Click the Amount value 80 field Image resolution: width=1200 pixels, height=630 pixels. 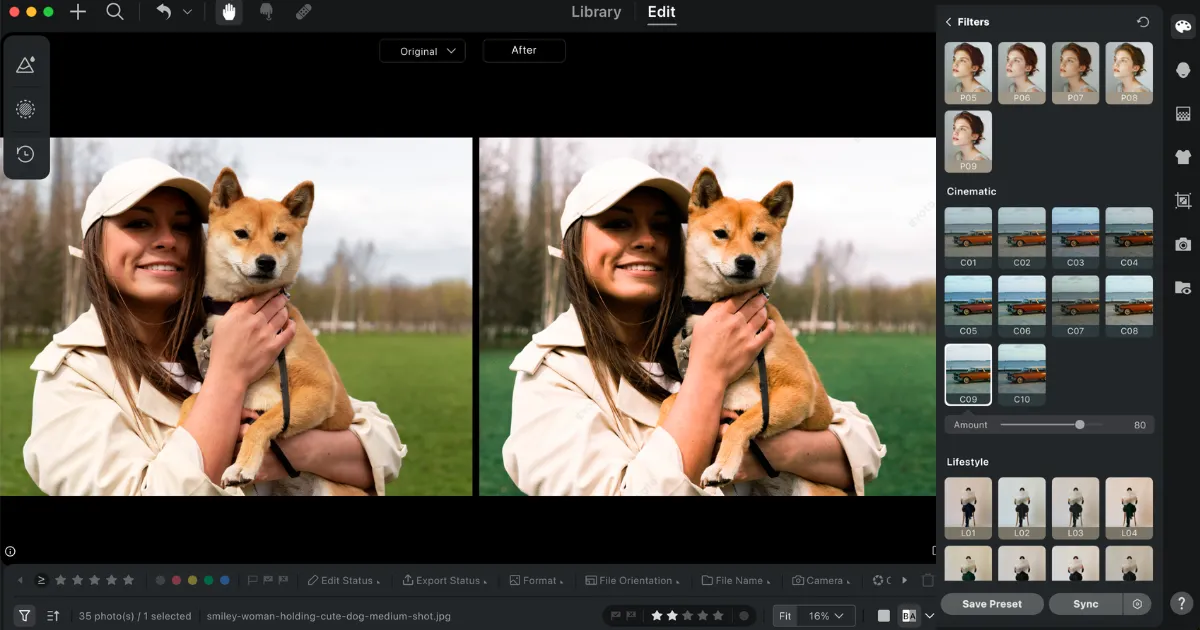(x=1139, y=425)
